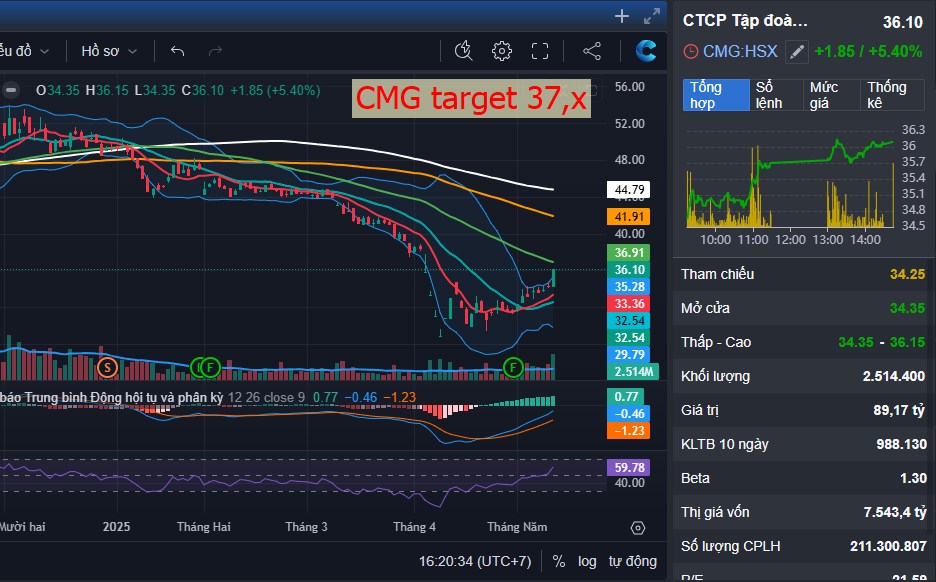This screenshot has width=936, height=582.
Task: Select the Tổng hợp tab
Action: point(716,95)
